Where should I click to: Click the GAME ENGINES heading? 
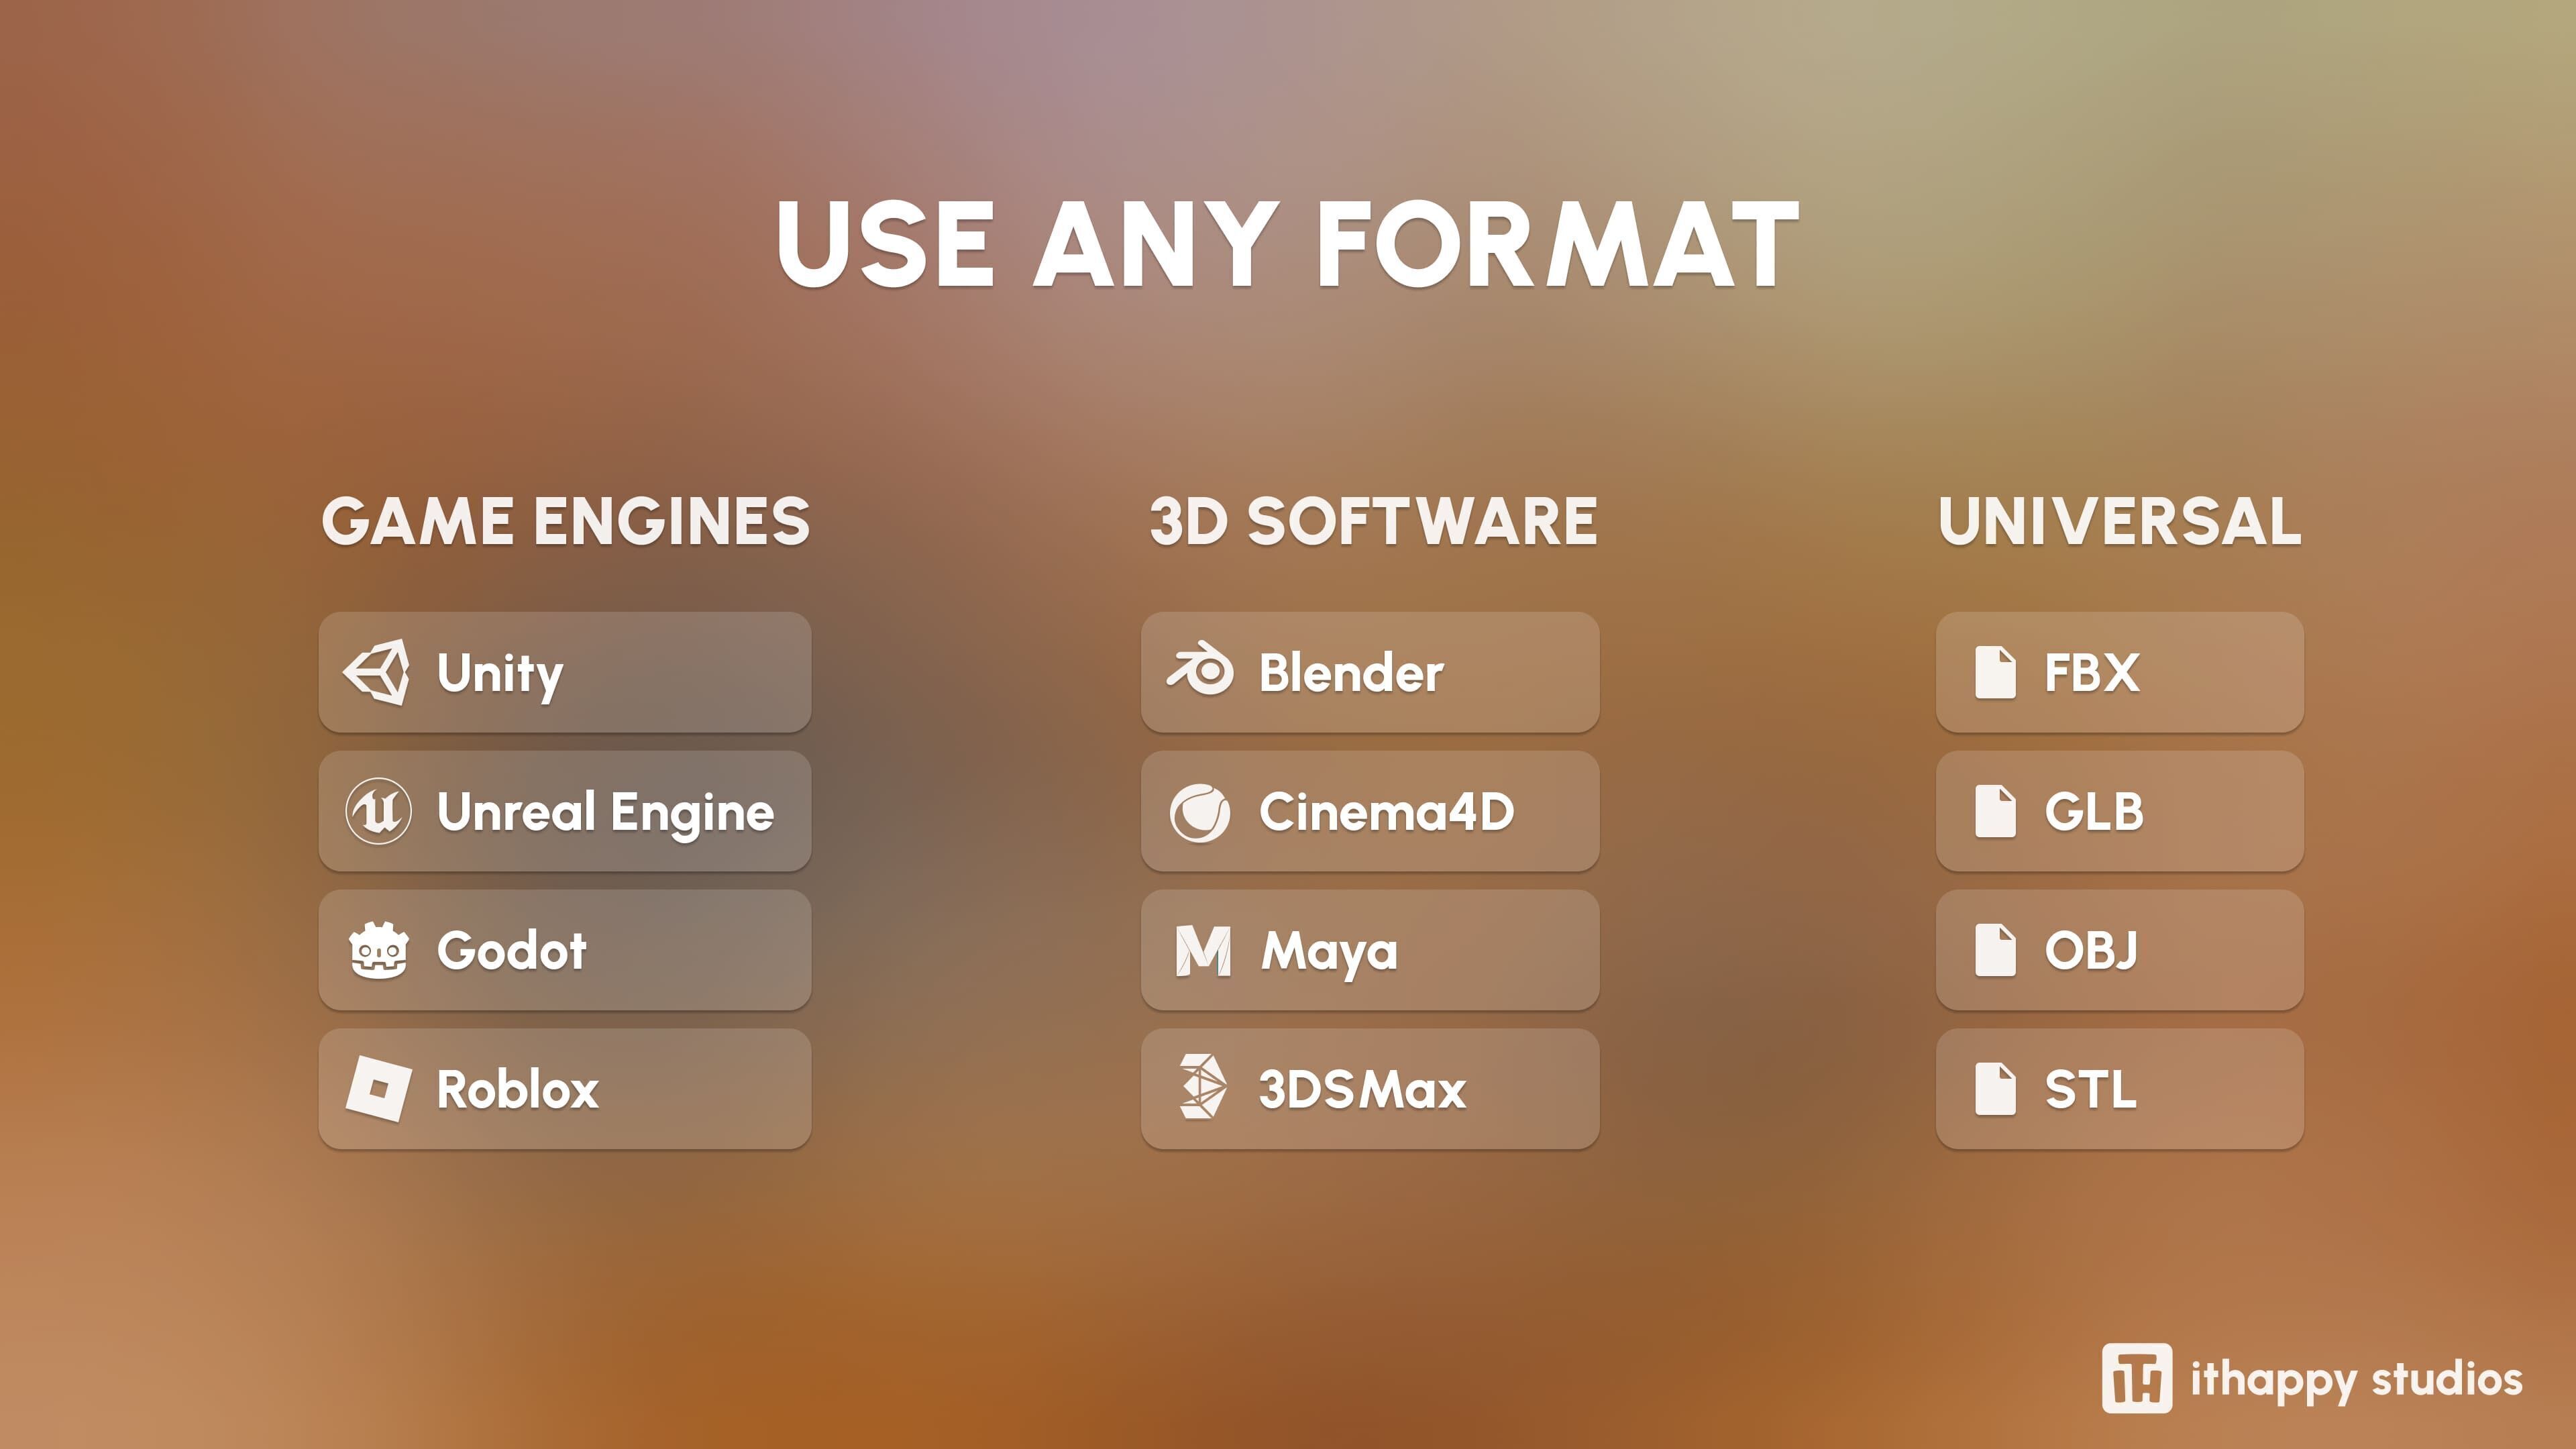(565, 521)
